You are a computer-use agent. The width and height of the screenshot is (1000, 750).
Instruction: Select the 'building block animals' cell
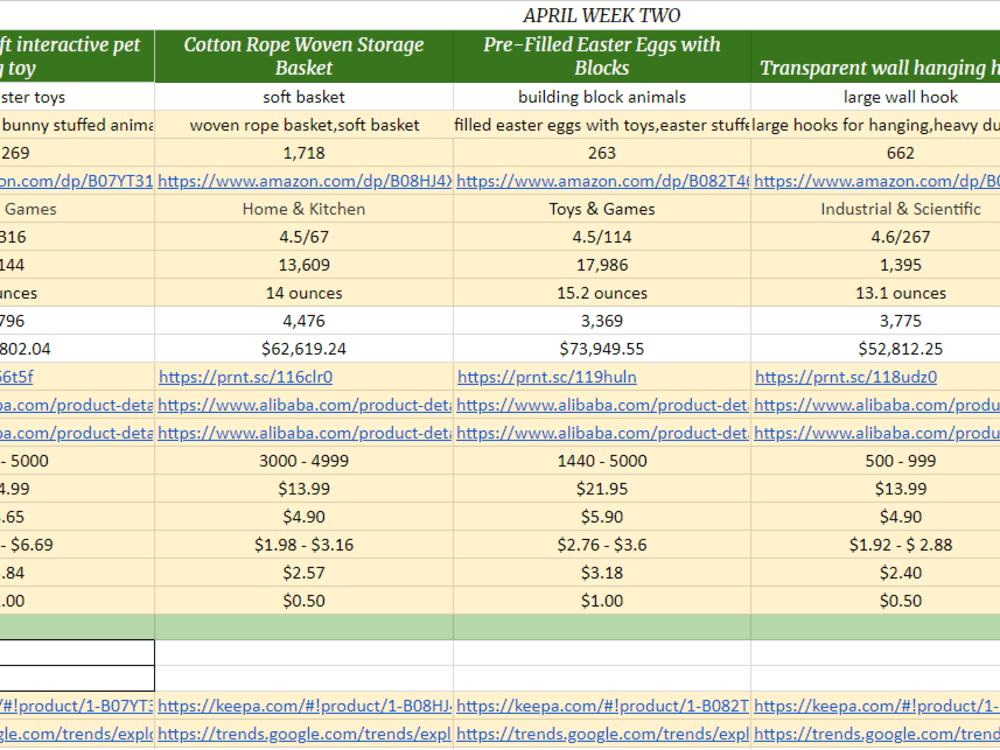tap(602, 97)
